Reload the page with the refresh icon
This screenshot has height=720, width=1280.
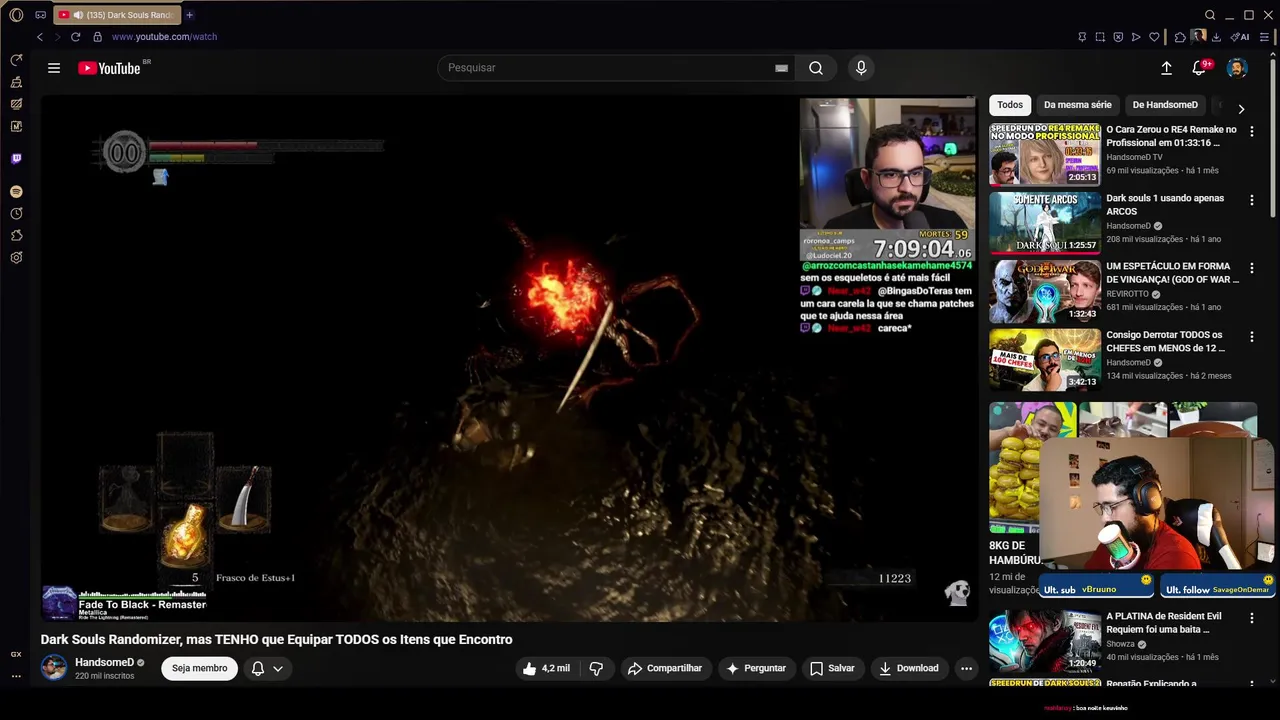(x=75, y=37)
